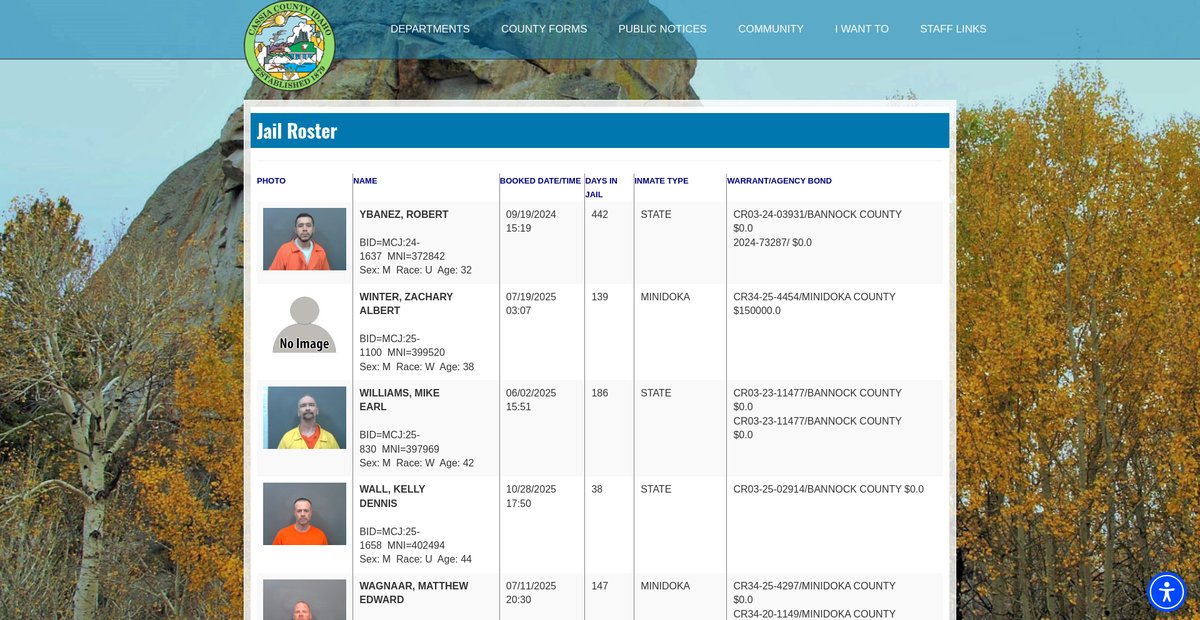1200x620 pixels.
Task: Click the STATE inmate type for Williams
Action: [x=656, y=393]
